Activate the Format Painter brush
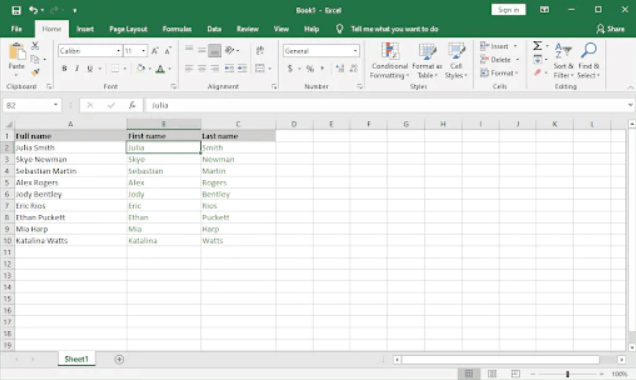636x380 pixels. click(x=35, y=73)
